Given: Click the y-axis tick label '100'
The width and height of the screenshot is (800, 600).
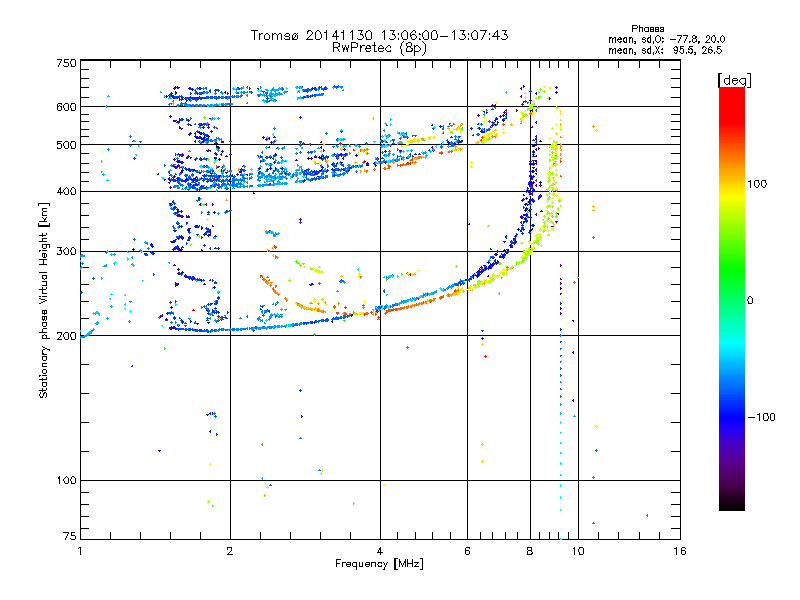Looking at the screenshot, I should click(66, 481).
